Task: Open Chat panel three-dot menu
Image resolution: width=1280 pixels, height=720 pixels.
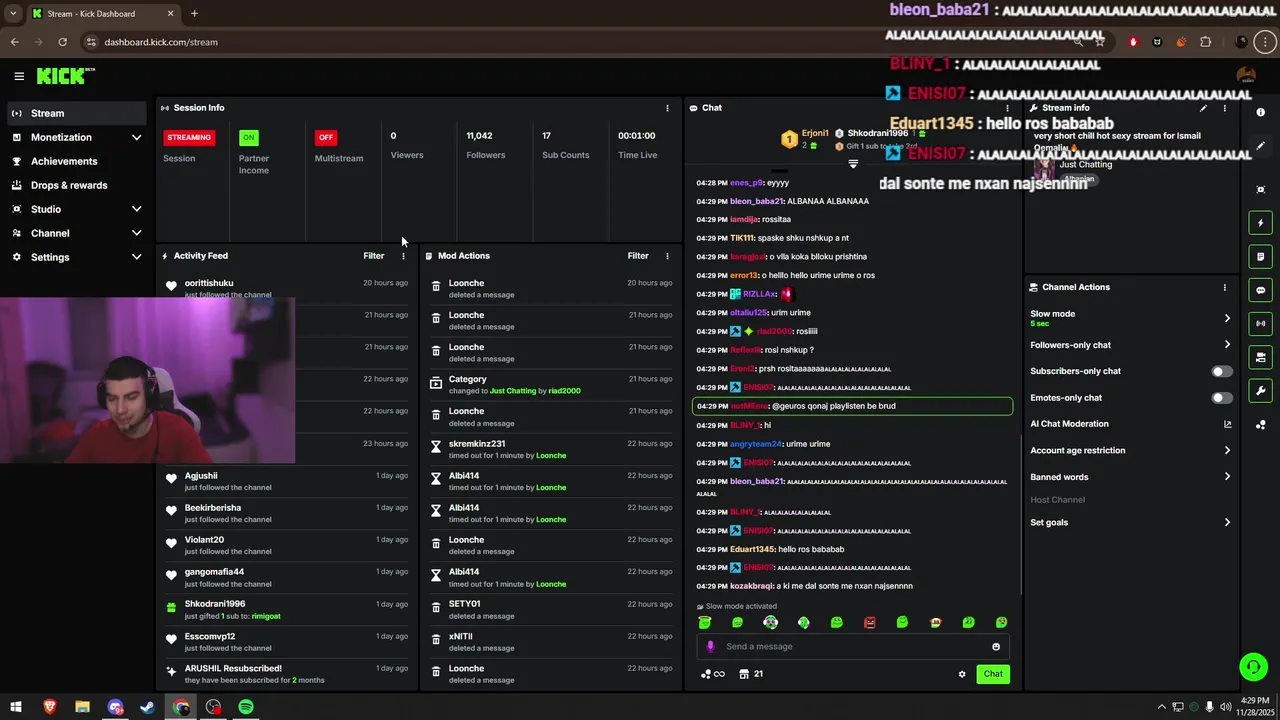Action: click(1007, 108)
